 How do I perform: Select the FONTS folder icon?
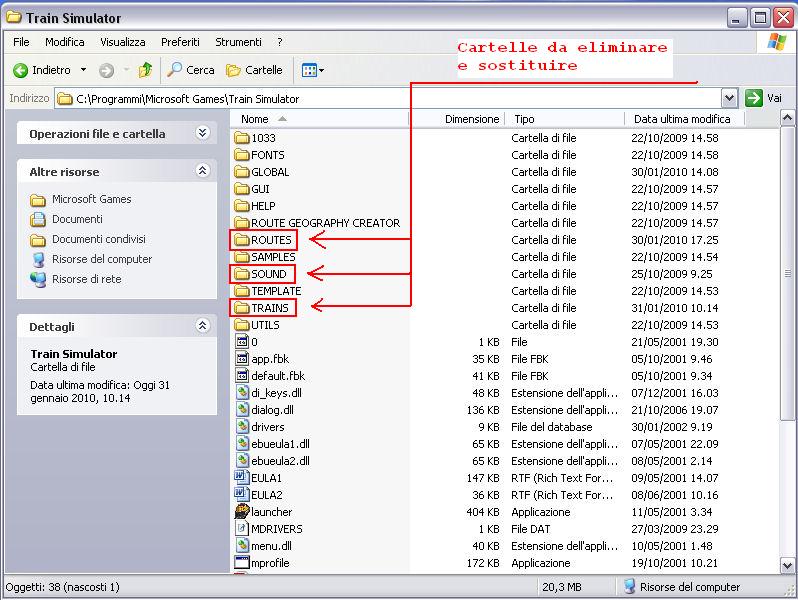pos(242,155)
